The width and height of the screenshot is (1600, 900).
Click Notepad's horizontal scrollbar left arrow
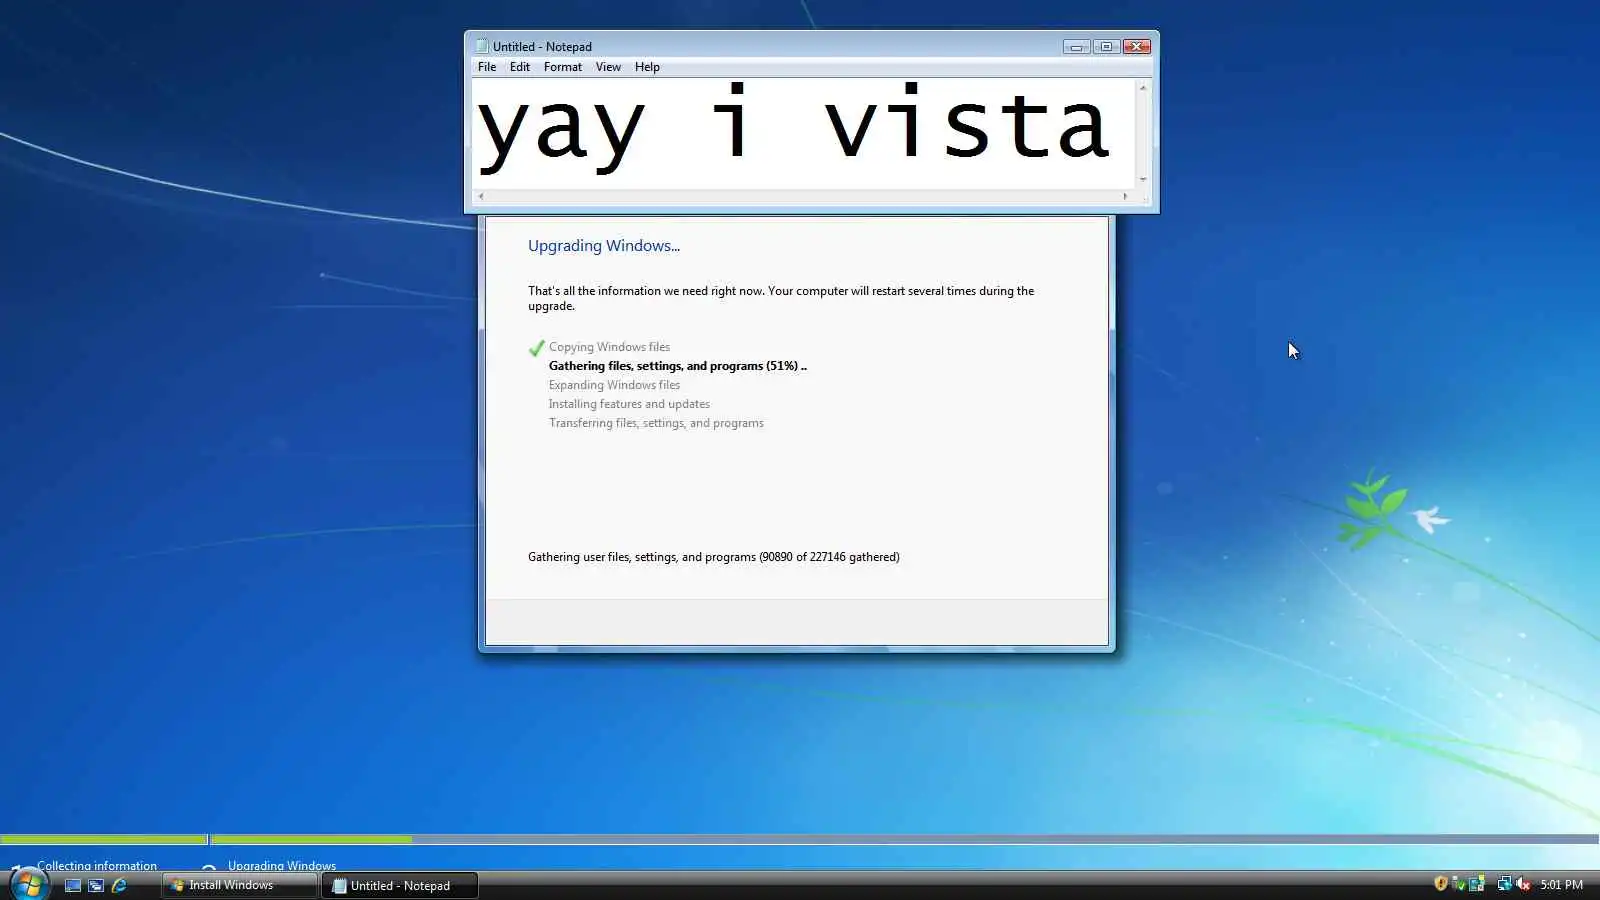click(481, 196)
